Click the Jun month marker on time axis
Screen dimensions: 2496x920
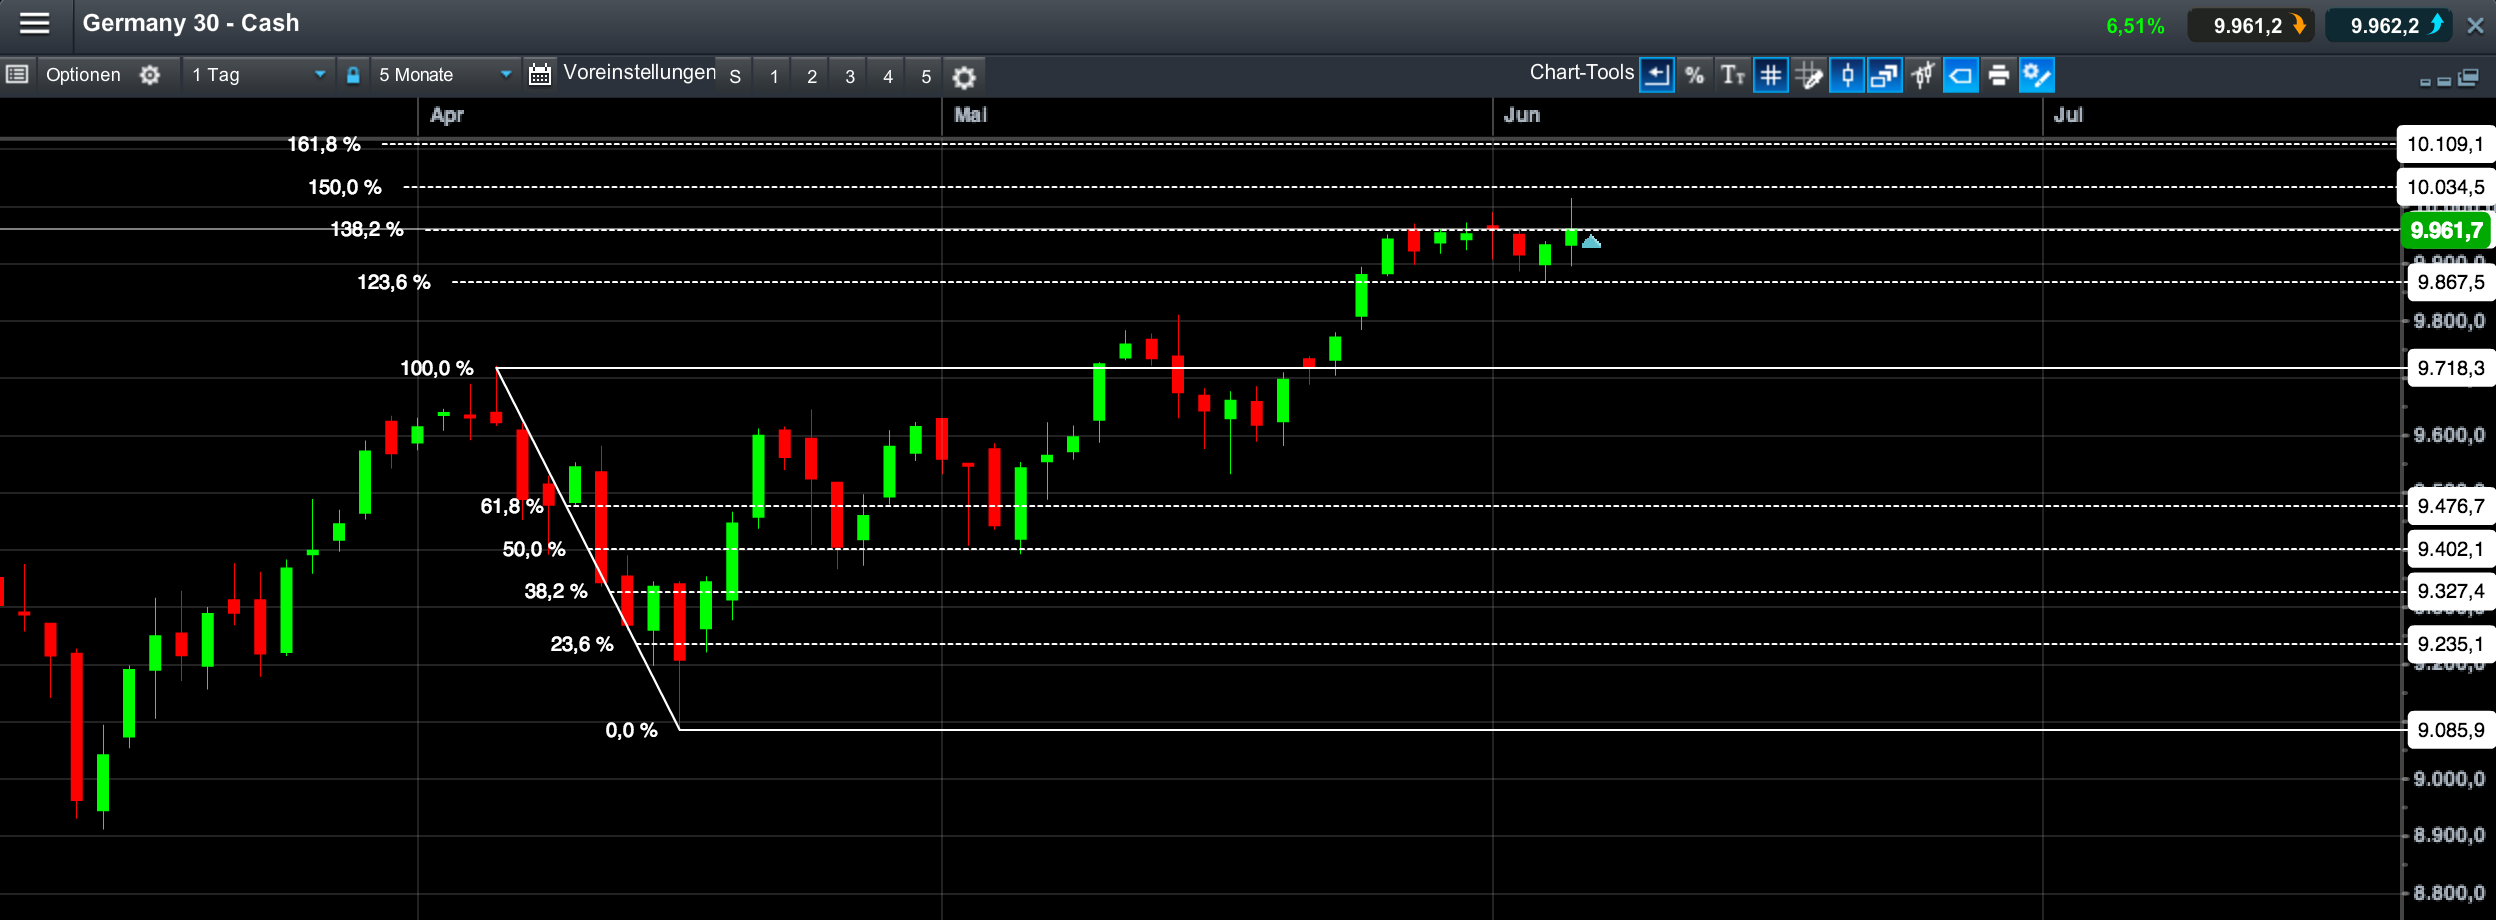(1522, 115)
